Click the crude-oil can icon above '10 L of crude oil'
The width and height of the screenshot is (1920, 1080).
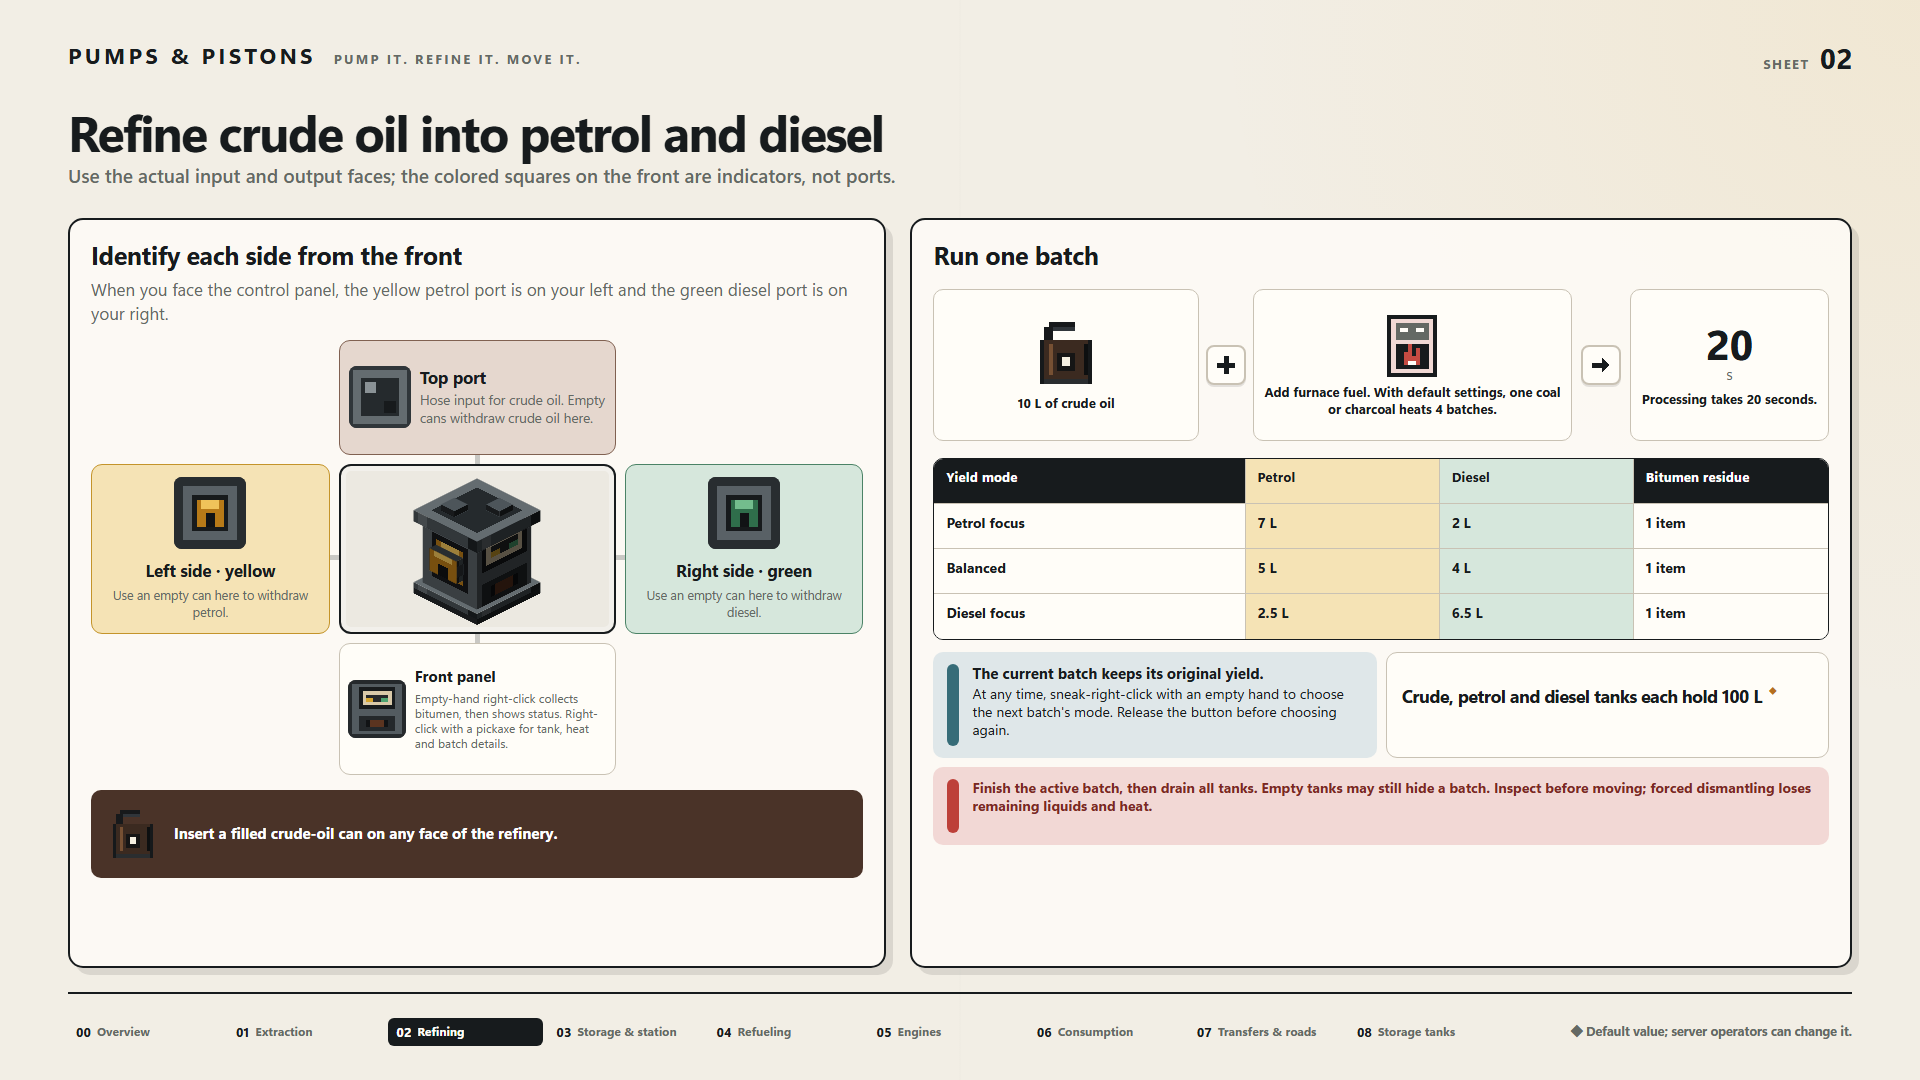(x=1066, y=353)
